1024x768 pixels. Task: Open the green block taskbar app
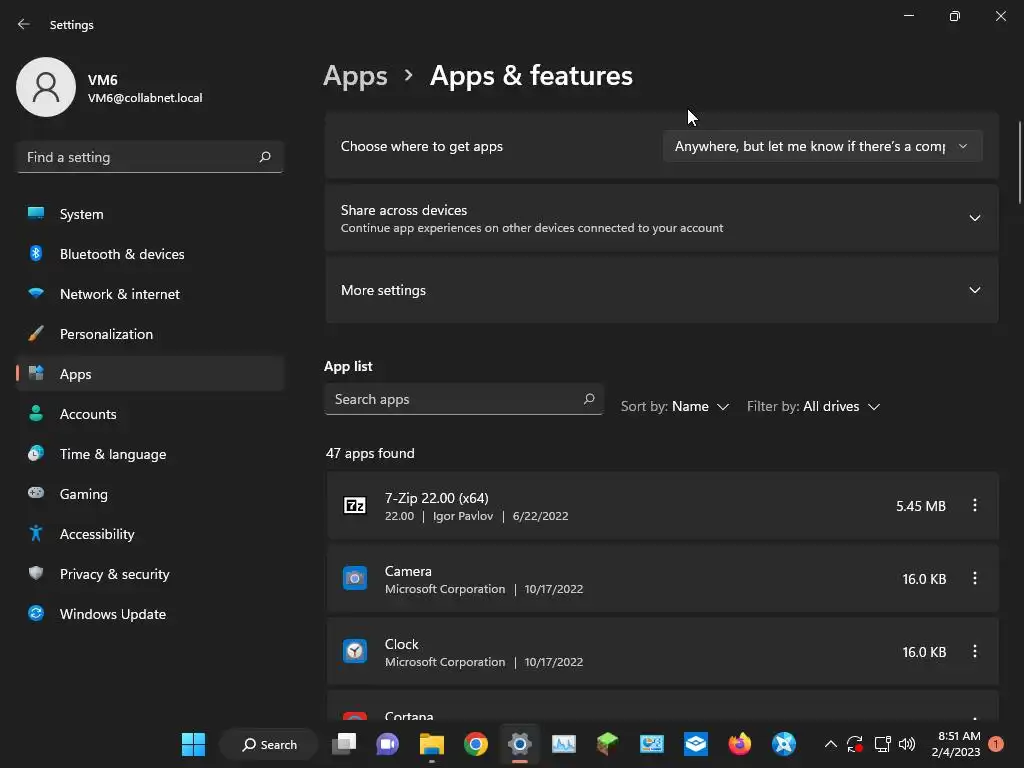tap(607, 744)
